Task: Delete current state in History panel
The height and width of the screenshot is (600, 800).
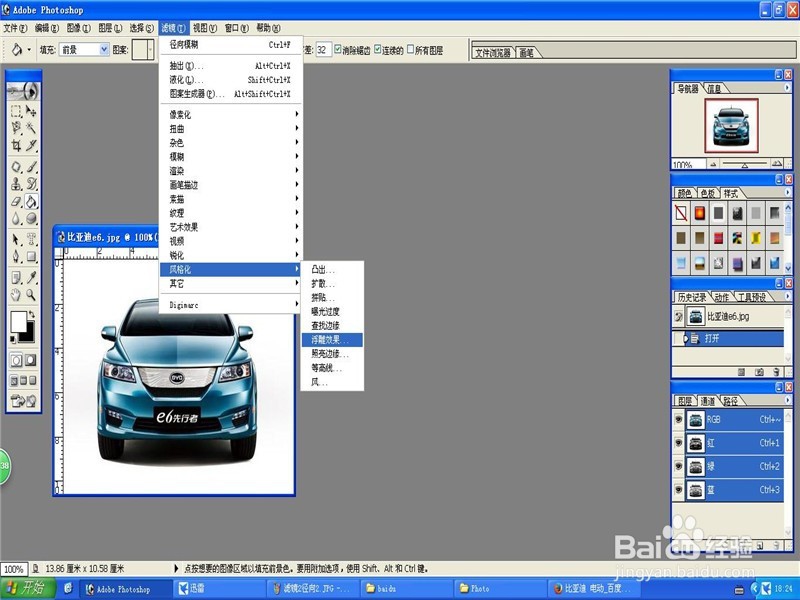Action: tap(776, 372)
